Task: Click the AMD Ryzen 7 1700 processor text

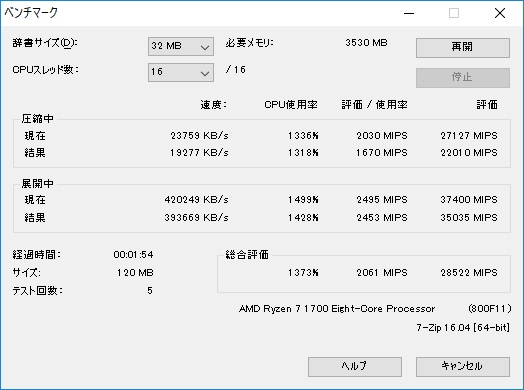Action: pos(337,309)
